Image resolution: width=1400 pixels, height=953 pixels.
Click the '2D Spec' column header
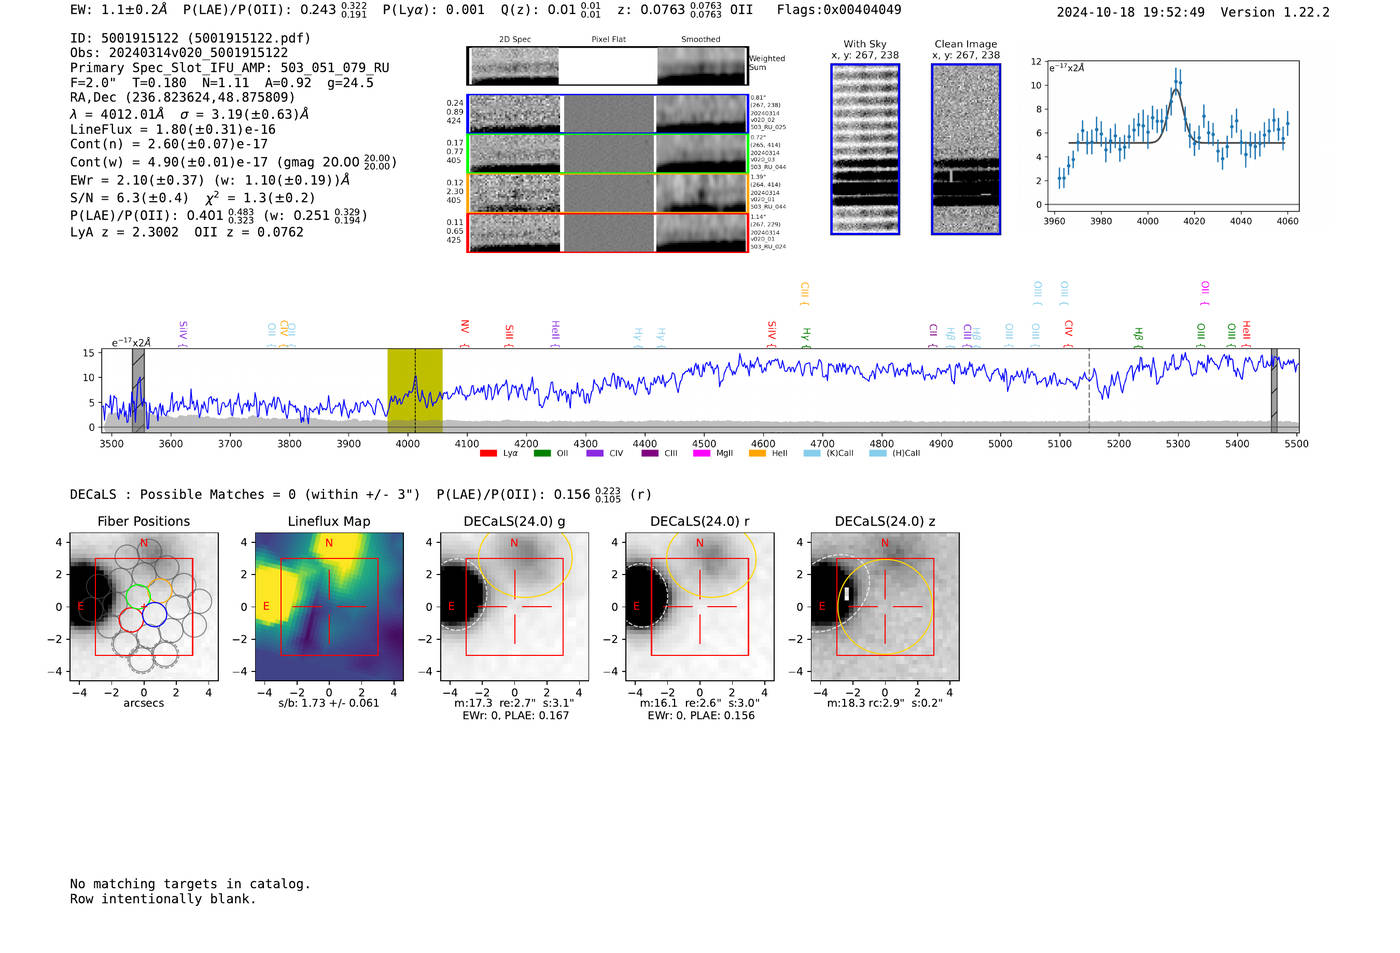click(x=515, y=39)
